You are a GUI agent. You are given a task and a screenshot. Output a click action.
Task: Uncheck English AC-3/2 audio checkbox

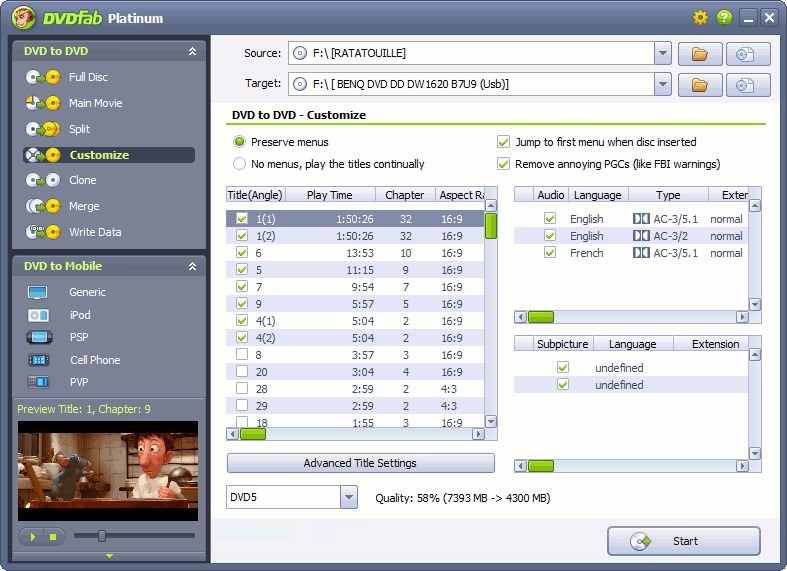point(550,235)
